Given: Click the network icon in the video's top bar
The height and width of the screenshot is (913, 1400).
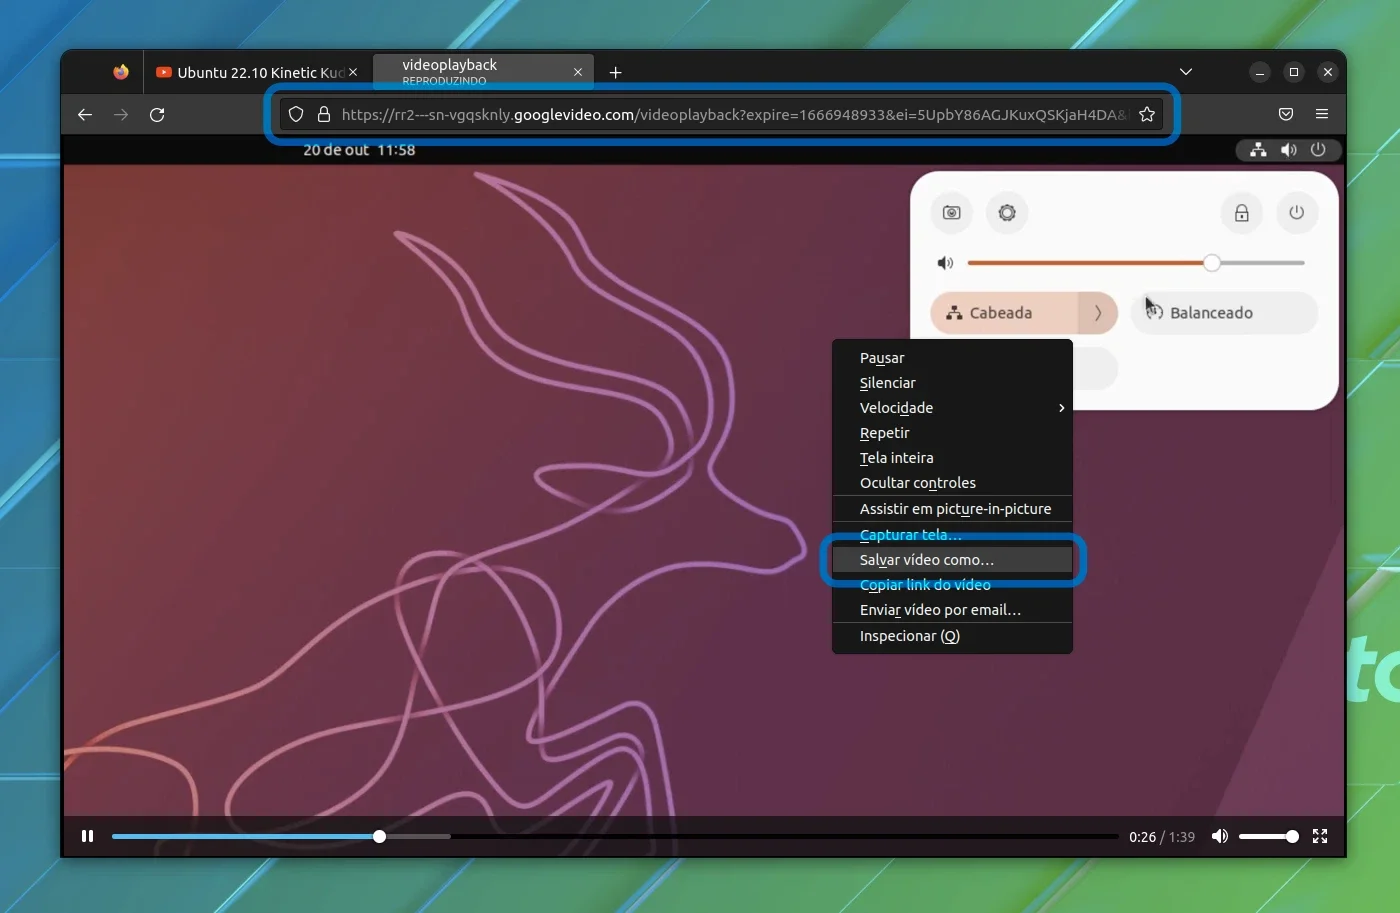Looking at the screenshot, I should (x=1258, y=150).
